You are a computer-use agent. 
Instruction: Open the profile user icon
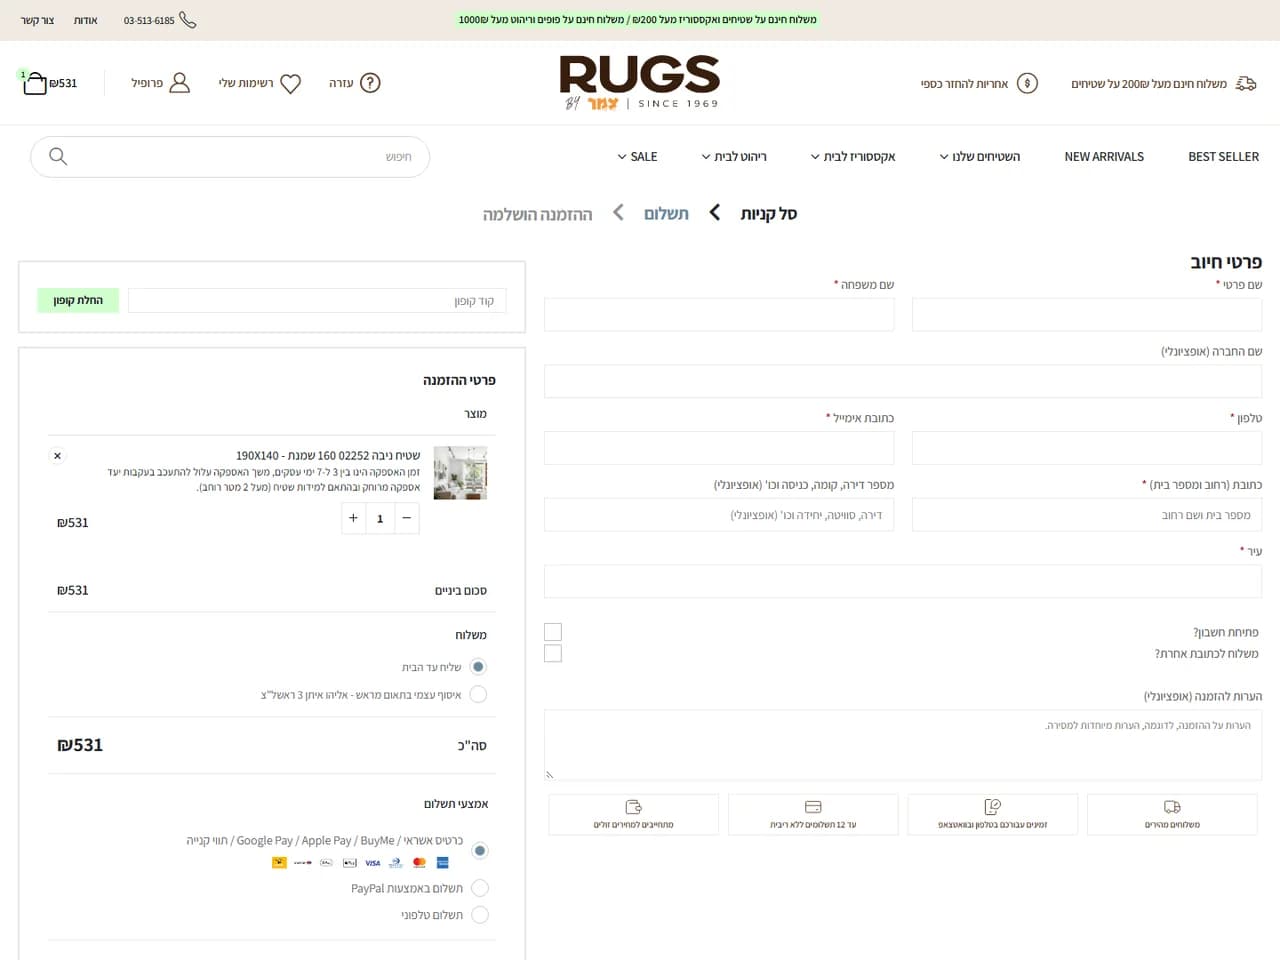coord(180,83)
